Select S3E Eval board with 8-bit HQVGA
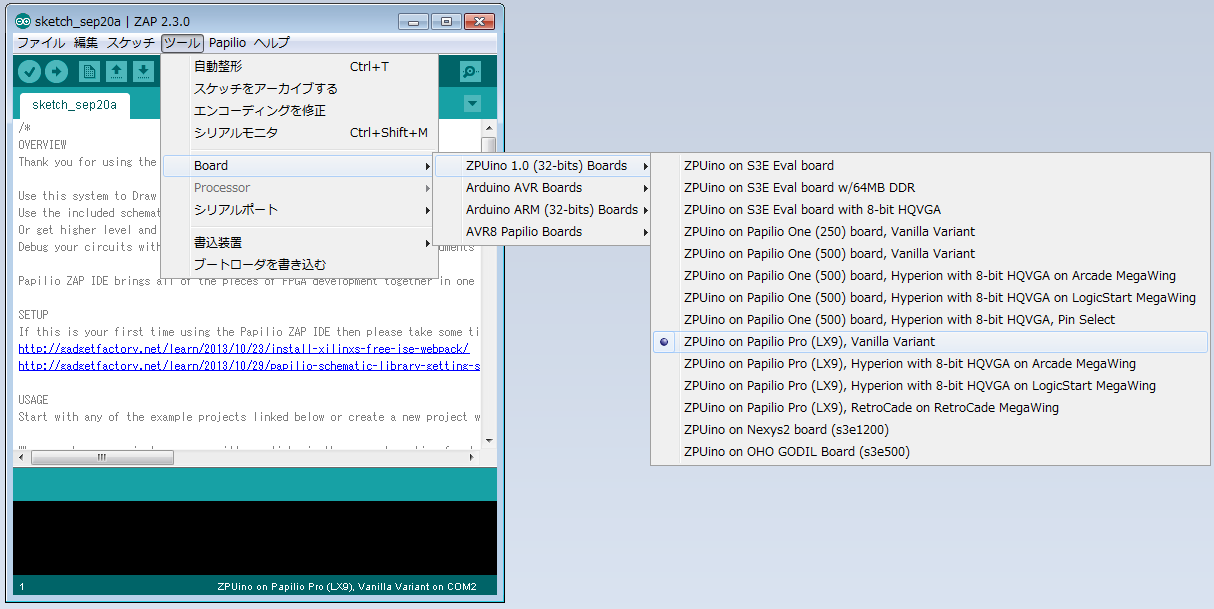Screen dimensions: 1214x609 (x=930, y=210)
